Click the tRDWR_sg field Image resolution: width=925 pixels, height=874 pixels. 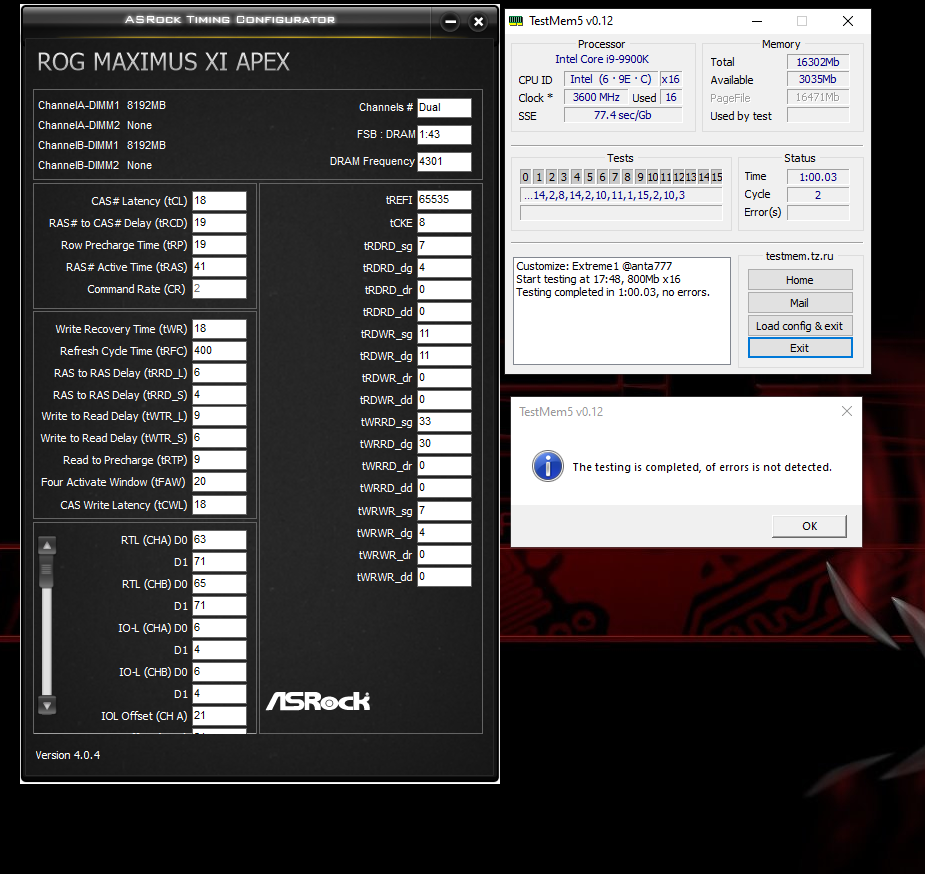coord(444,334)
